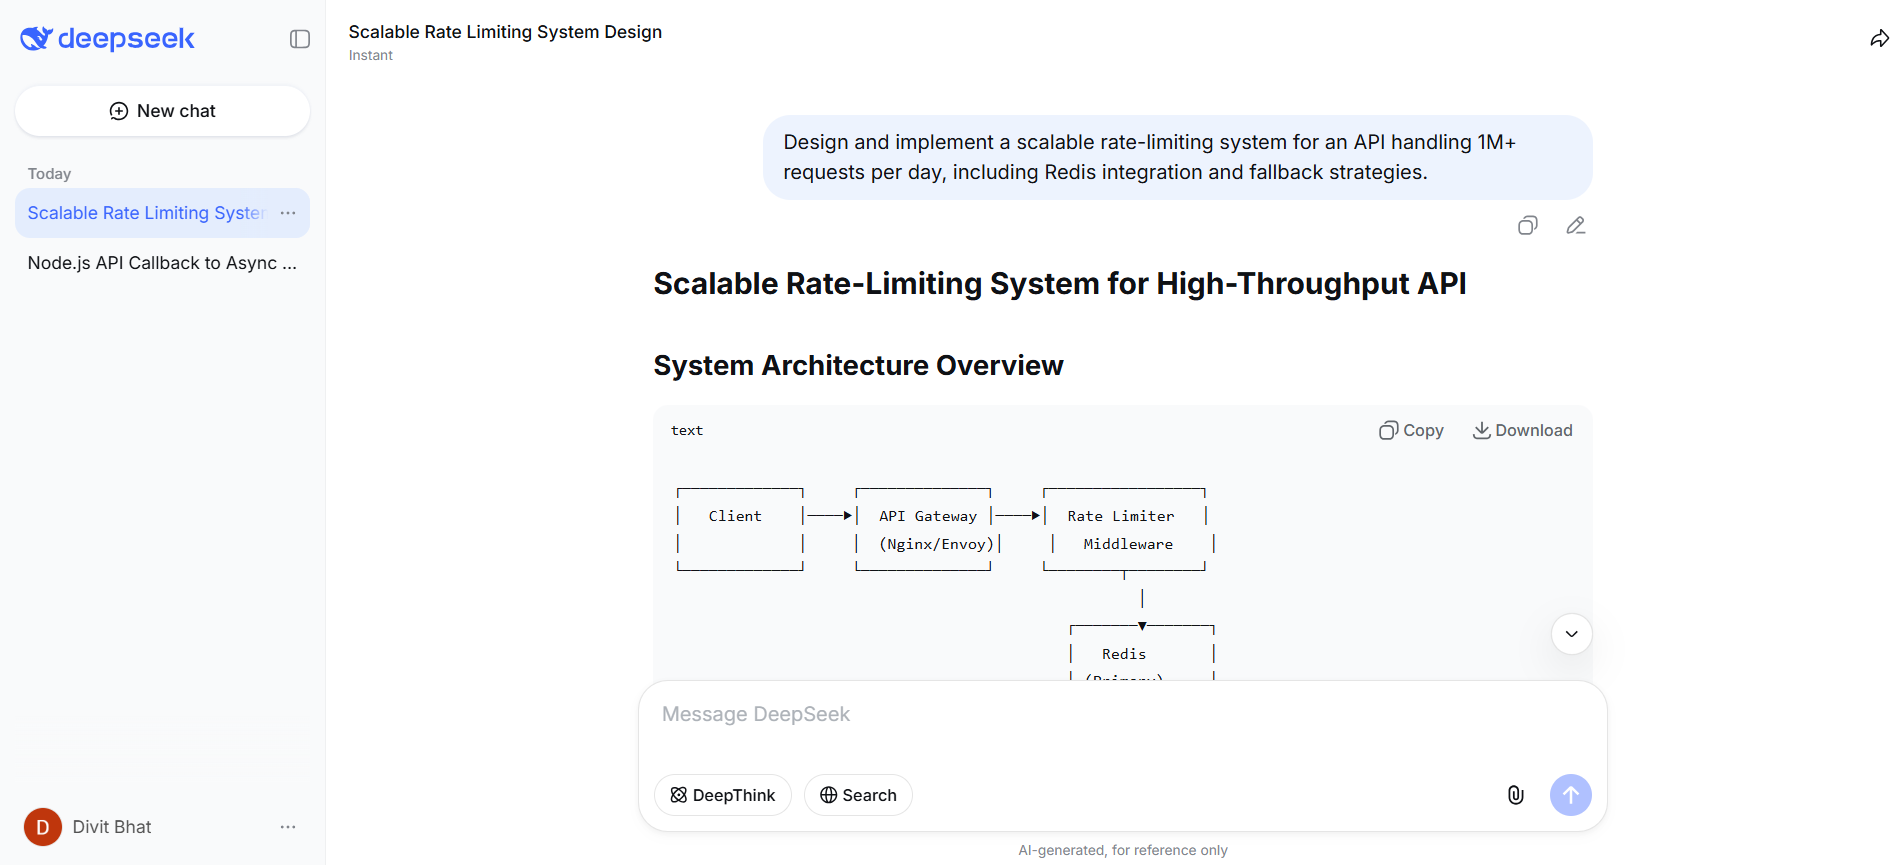Click the share arrow icon
Viewport: 1903px width, 865px height.
click(1880, 39)
